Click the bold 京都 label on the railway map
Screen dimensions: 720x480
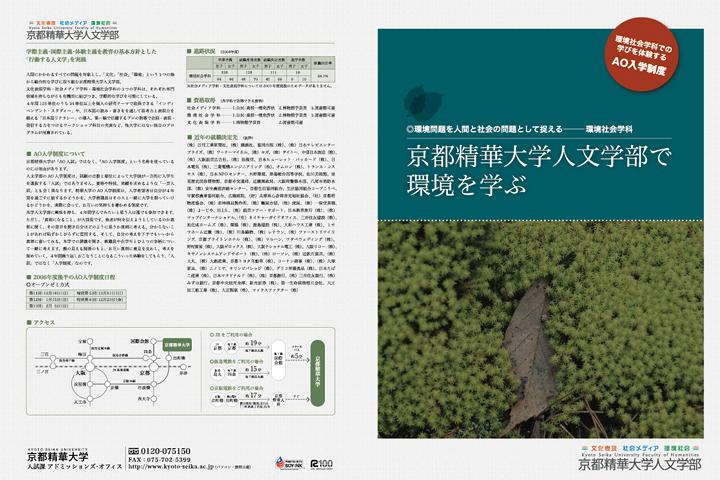pyautogui.click(x=145, y=373)
